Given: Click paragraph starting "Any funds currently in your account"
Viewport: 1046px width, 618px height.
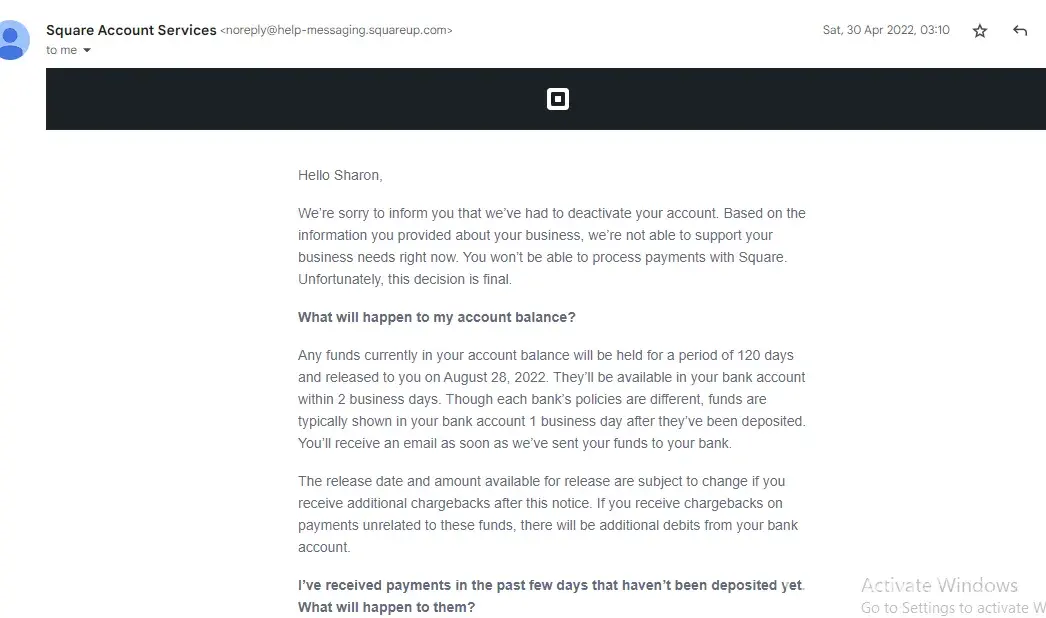Looking at the screenshot, I should [551, 399].
